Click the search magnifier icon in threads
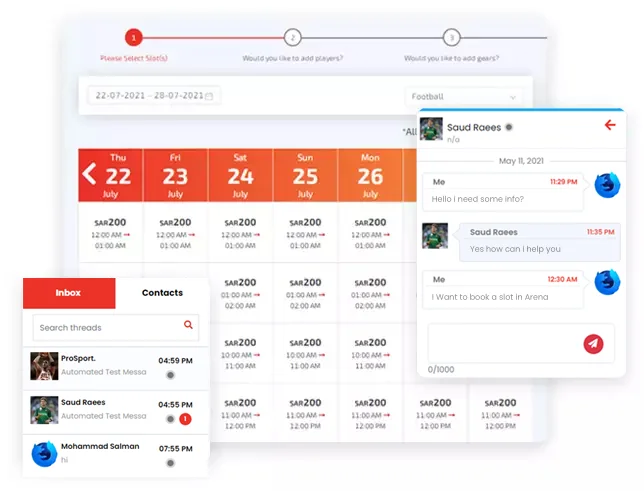Screen dimensions: 644x491 [188, 325]
